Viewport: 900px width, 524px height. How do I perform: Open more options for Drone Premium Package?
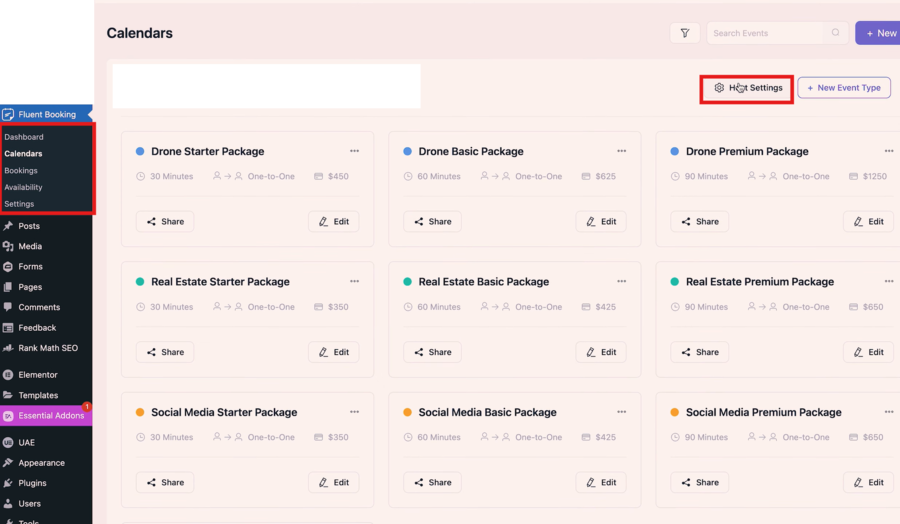(889, 151)
